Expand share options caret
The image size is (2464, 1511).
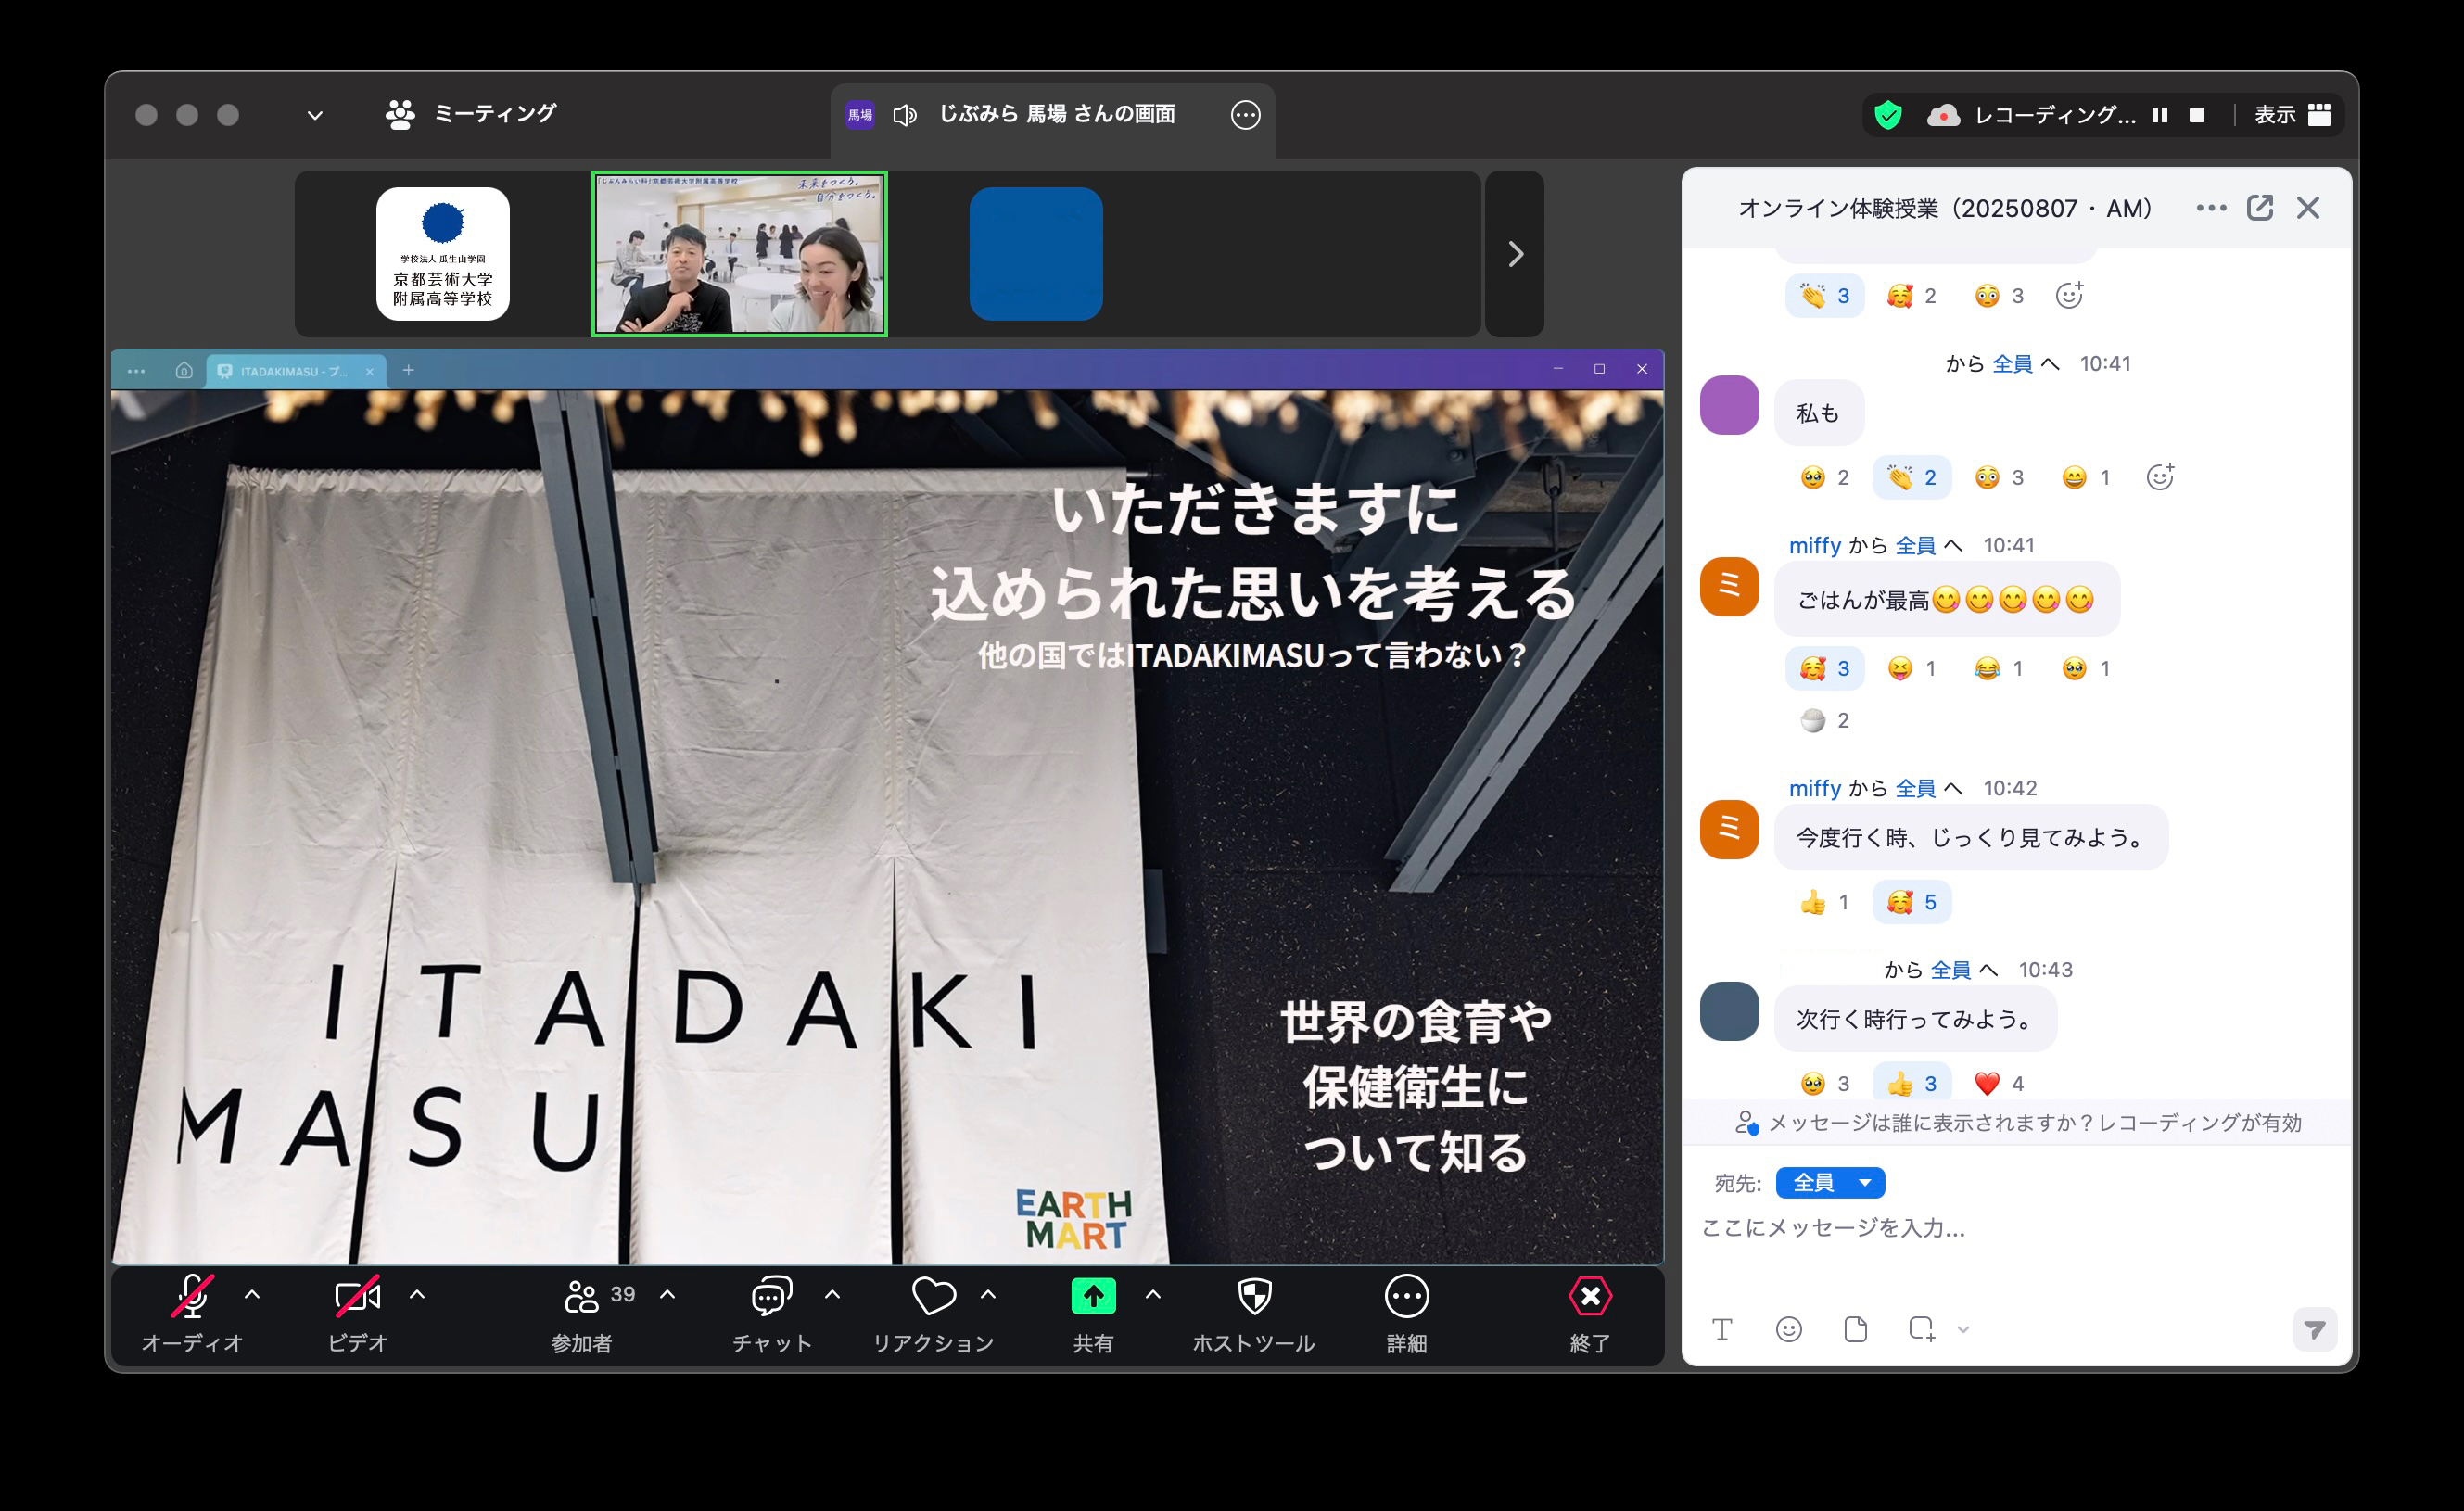[x=1153, y=1295]
